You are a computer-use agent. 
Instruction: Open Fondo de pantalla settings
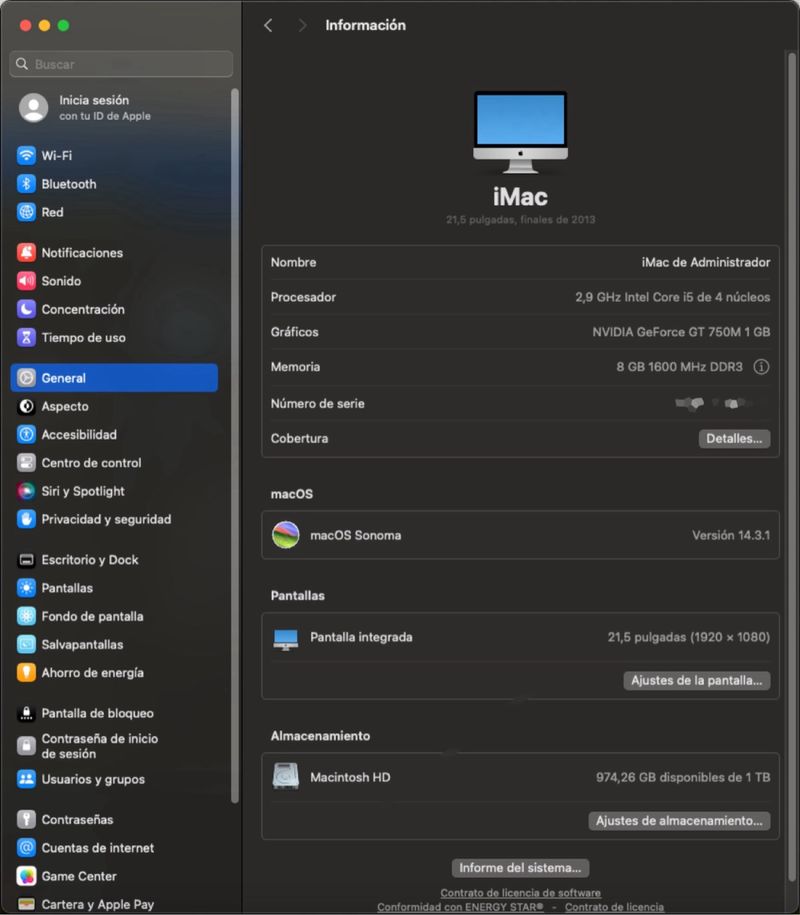(x=114, y=616)
